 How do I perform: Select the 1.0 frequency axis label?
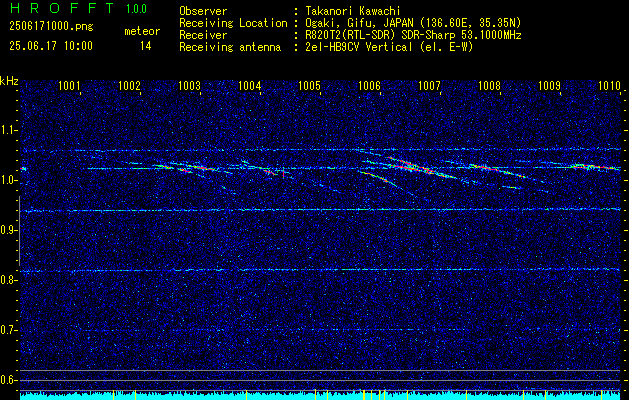coord(8,181)
